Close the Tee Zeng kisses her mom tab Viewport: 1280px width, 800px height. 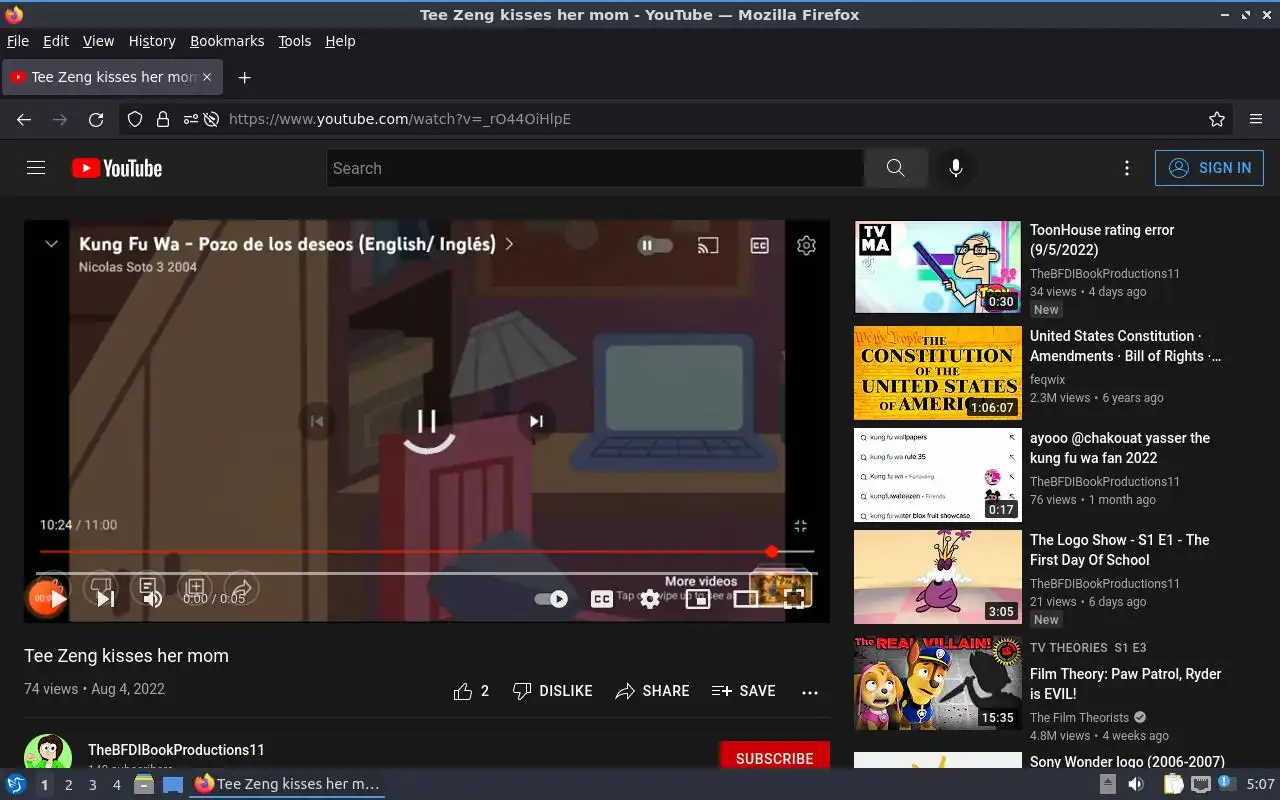[207, 77]
